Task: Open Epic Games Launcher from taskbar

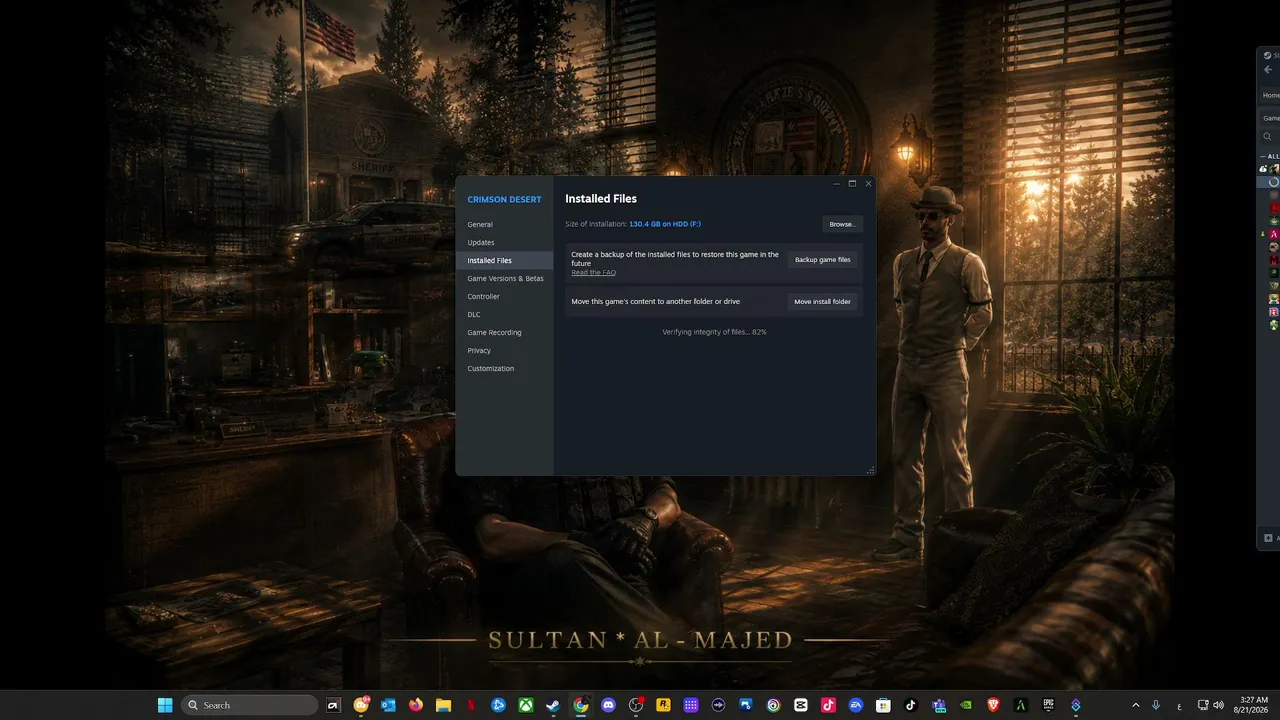Action: pyautogui.click(x=1048, y=705)
